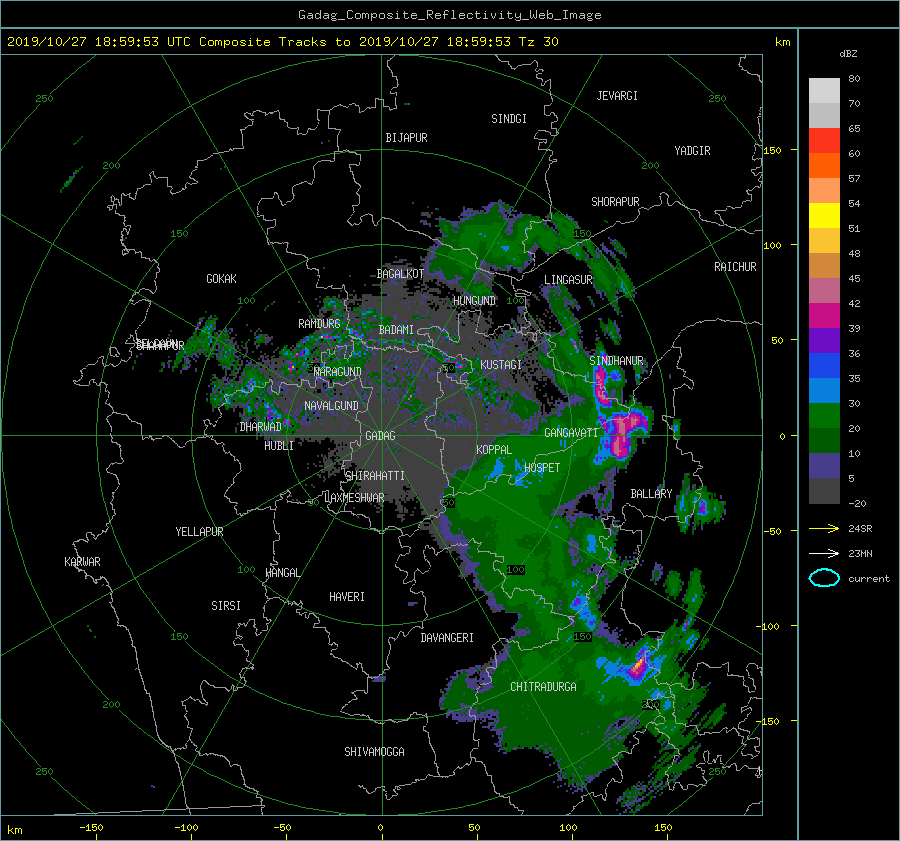Click the -100 tick on bottom axis

pos(186,827)
